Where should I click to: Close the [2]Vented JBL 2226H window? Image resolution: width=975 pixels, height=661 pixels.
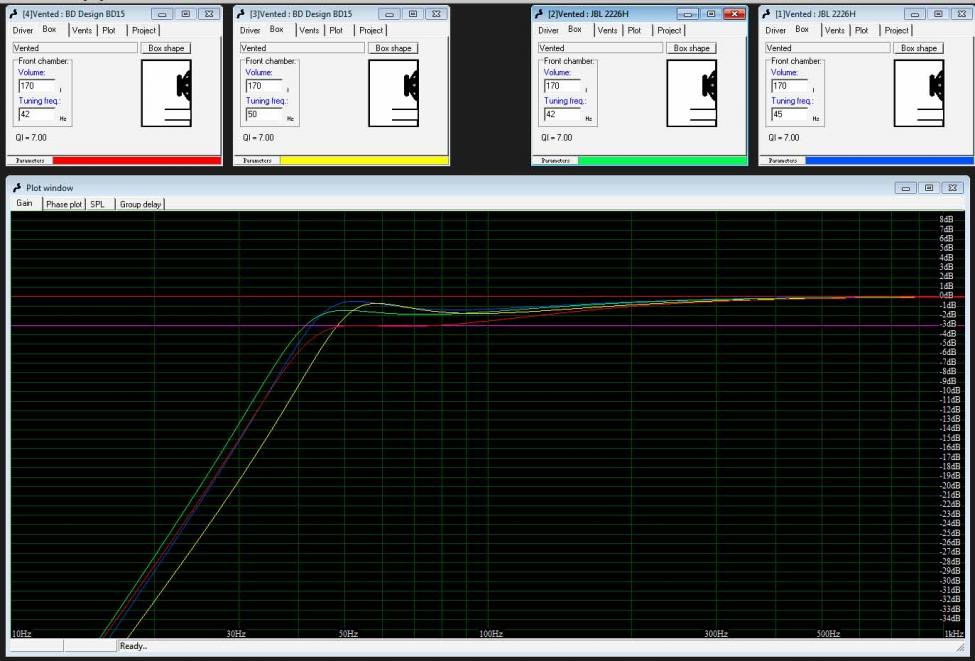point(733,14)
